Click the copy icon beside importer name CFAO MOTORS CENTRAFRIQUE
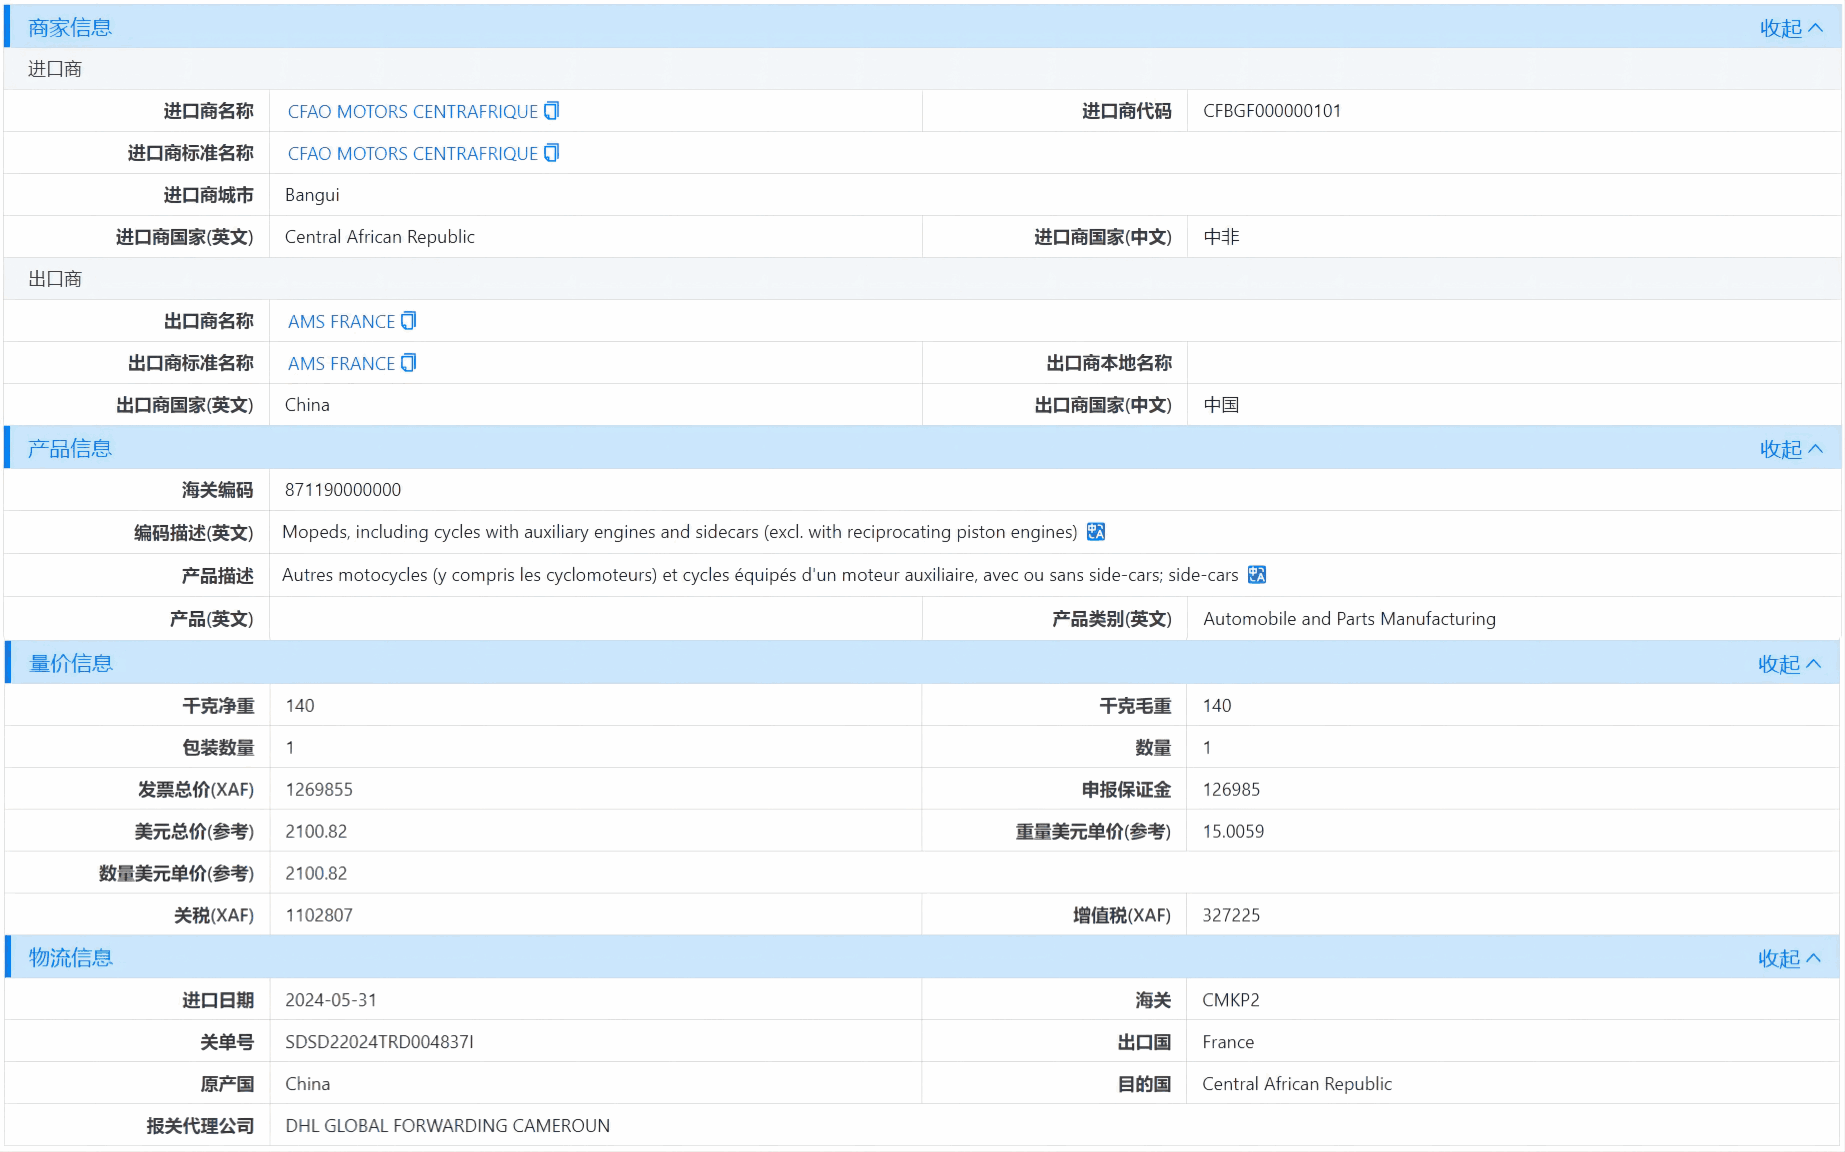The height and width of the screenshot is (1152, 1845). pyautogui.click(x=551, y=110)
